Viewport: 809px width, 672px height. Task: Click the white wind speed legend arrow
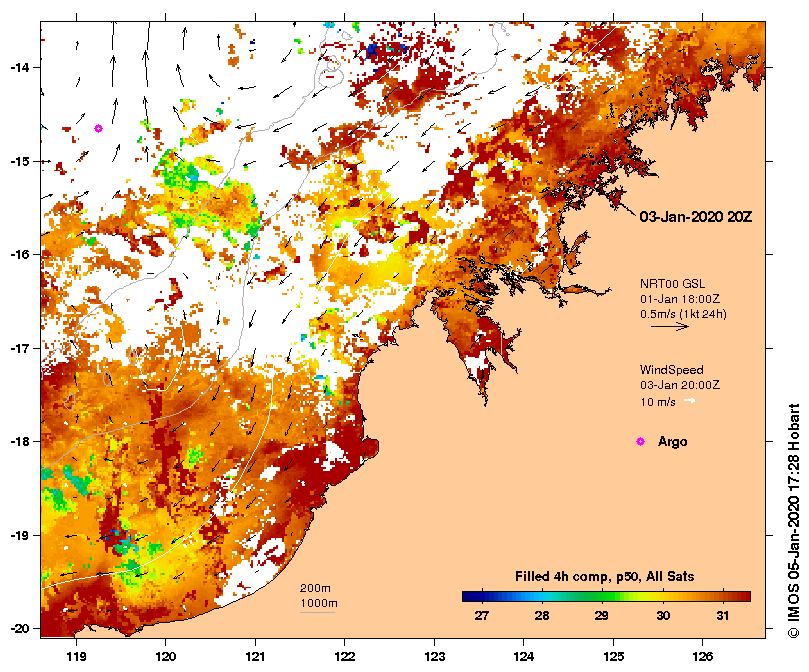coord(689,401)
